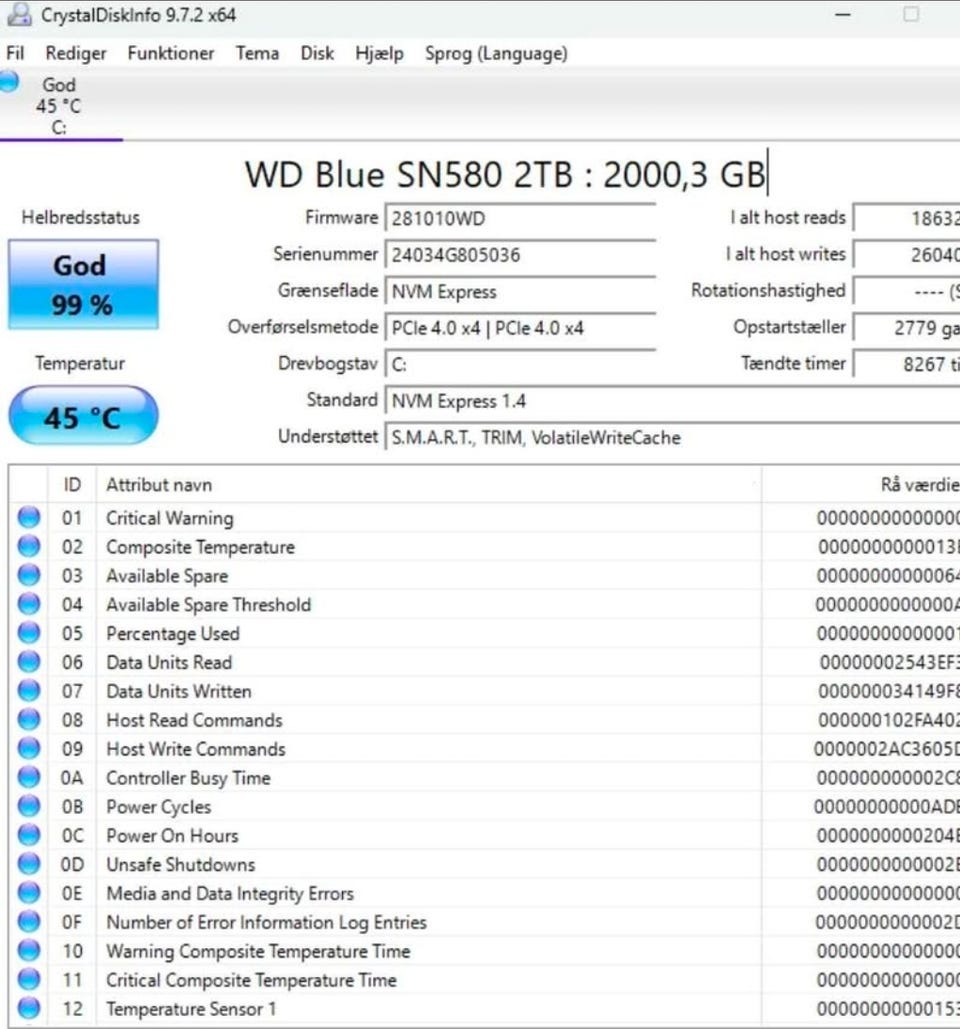960x1029 pixels.
Task: Open the Funktioner menu
Action: tap(170, 54)
